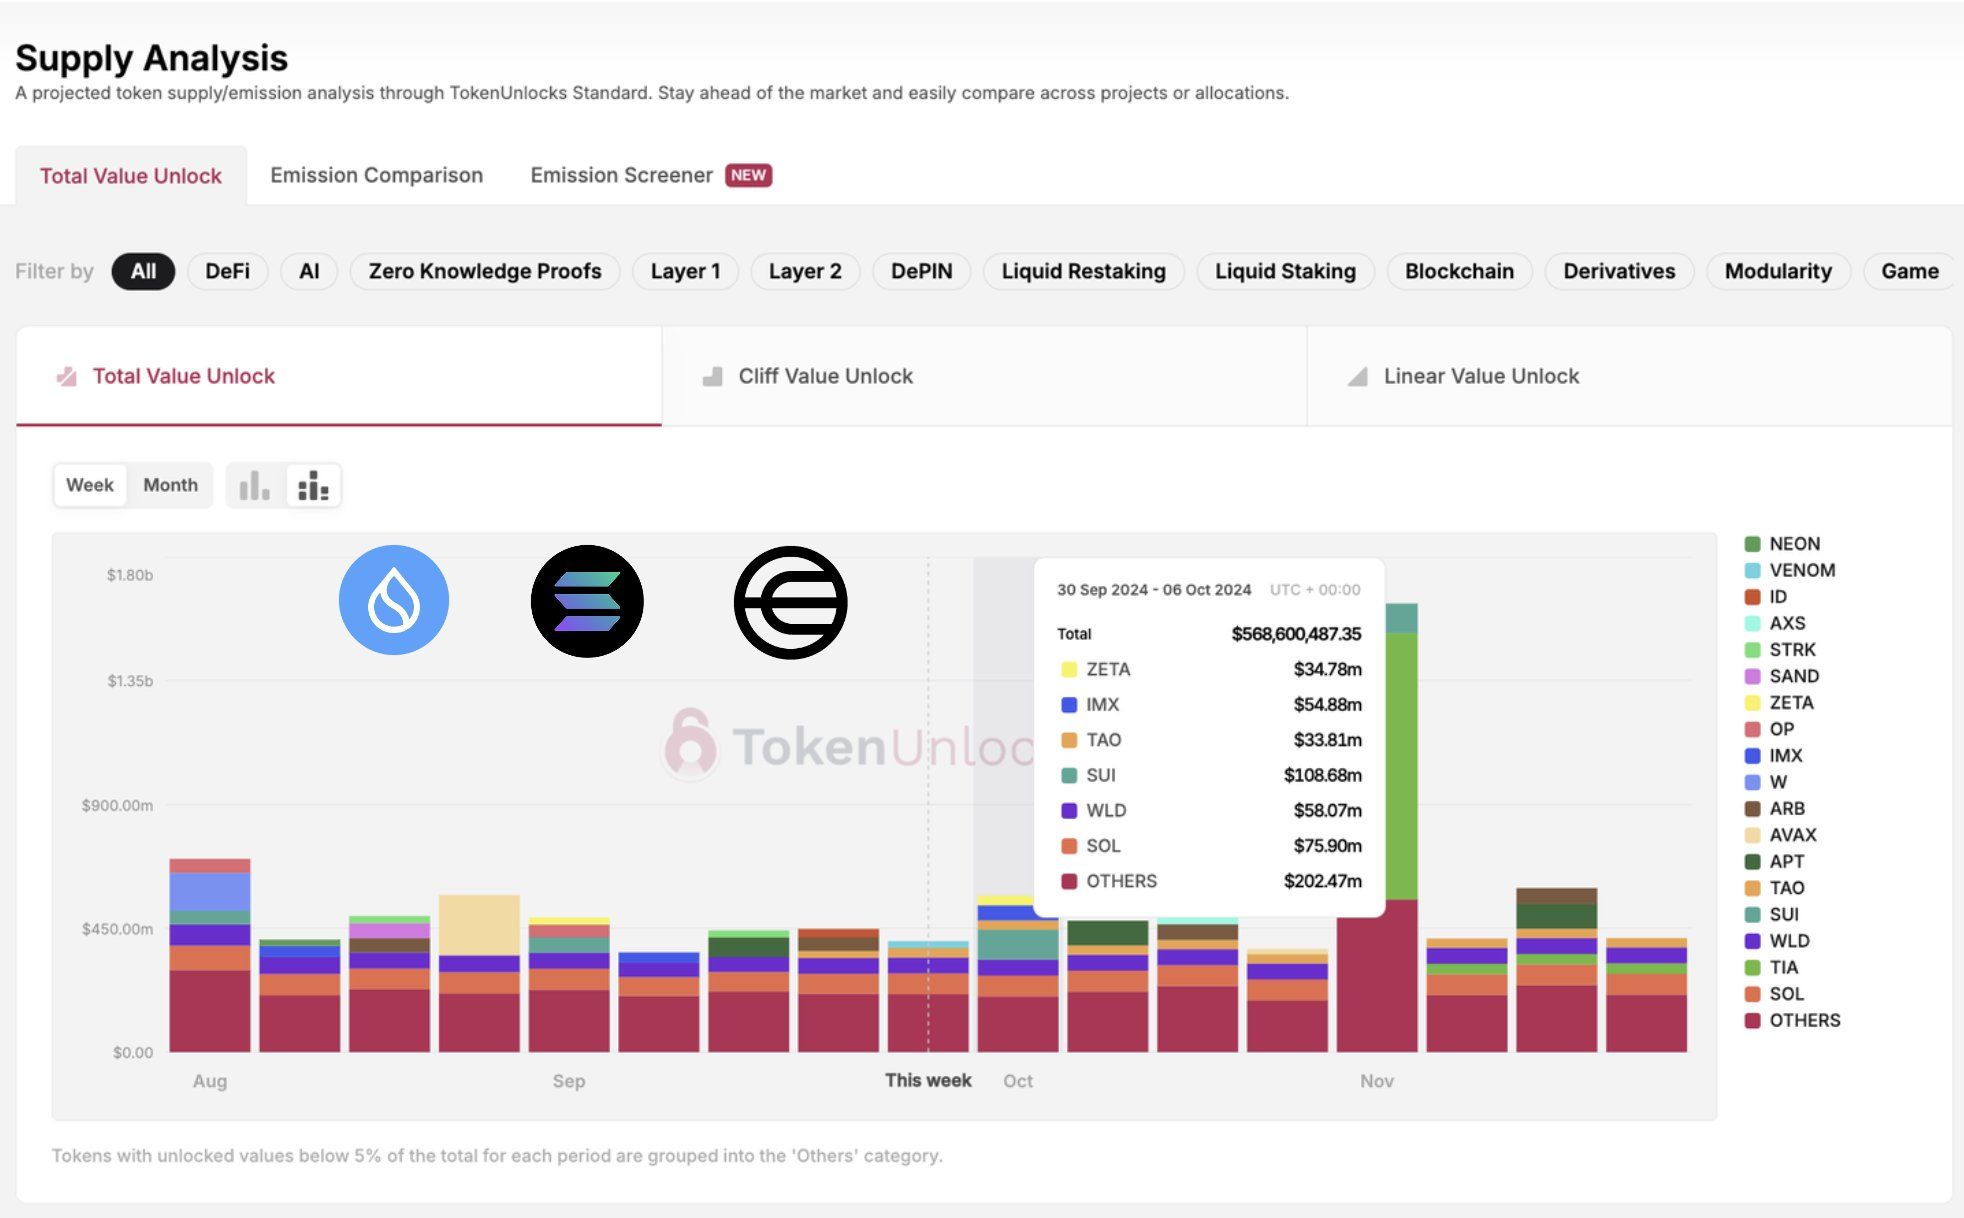Screen dimensions: 1964x1218
Task: Enable the All filter chip
Action: point(143,271)
